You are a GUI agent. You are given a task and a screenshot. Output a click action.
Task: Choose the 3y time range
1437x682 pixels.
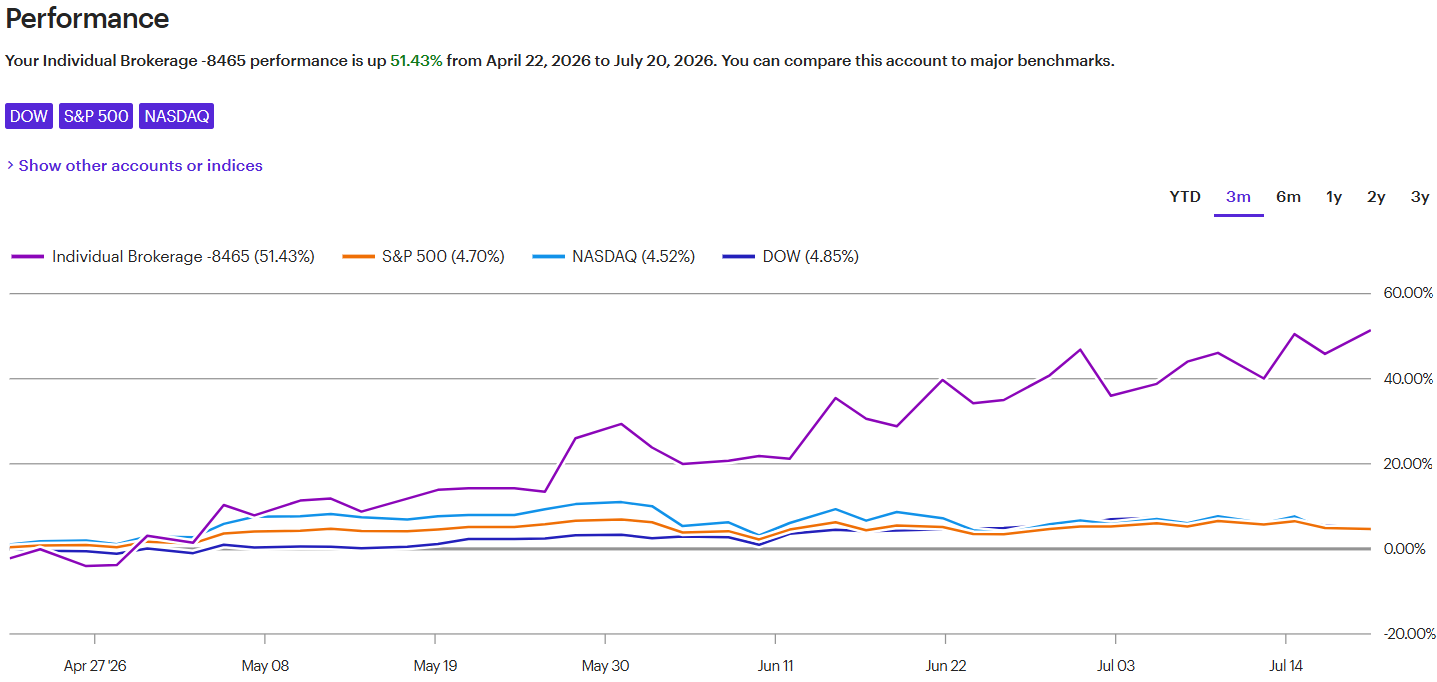pyautogui.click(x=1420, y=197)
